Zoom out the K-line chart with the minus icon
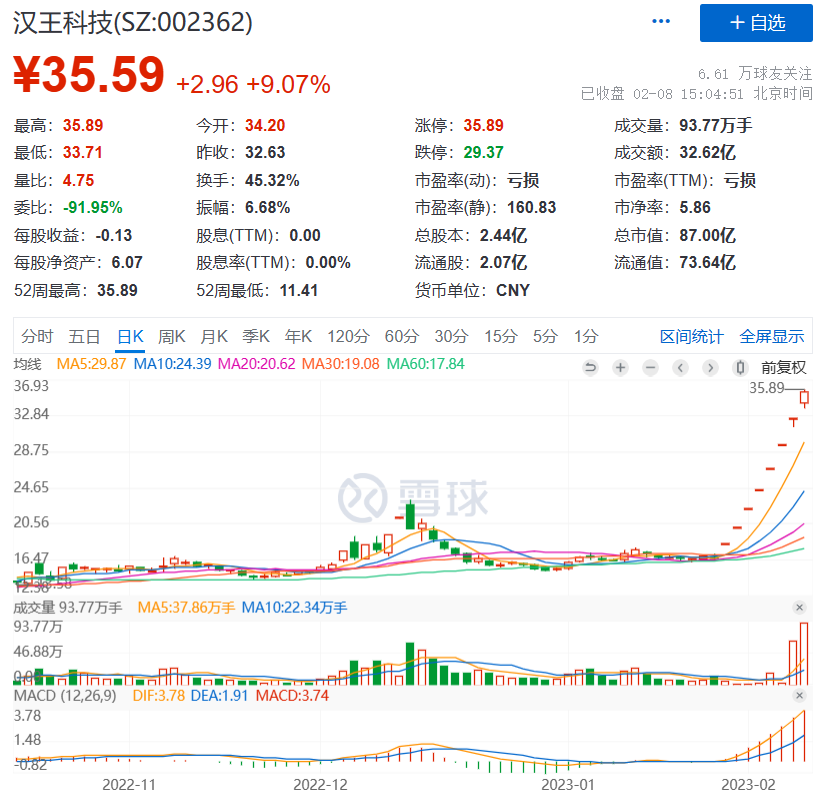 tap(650, 367)
